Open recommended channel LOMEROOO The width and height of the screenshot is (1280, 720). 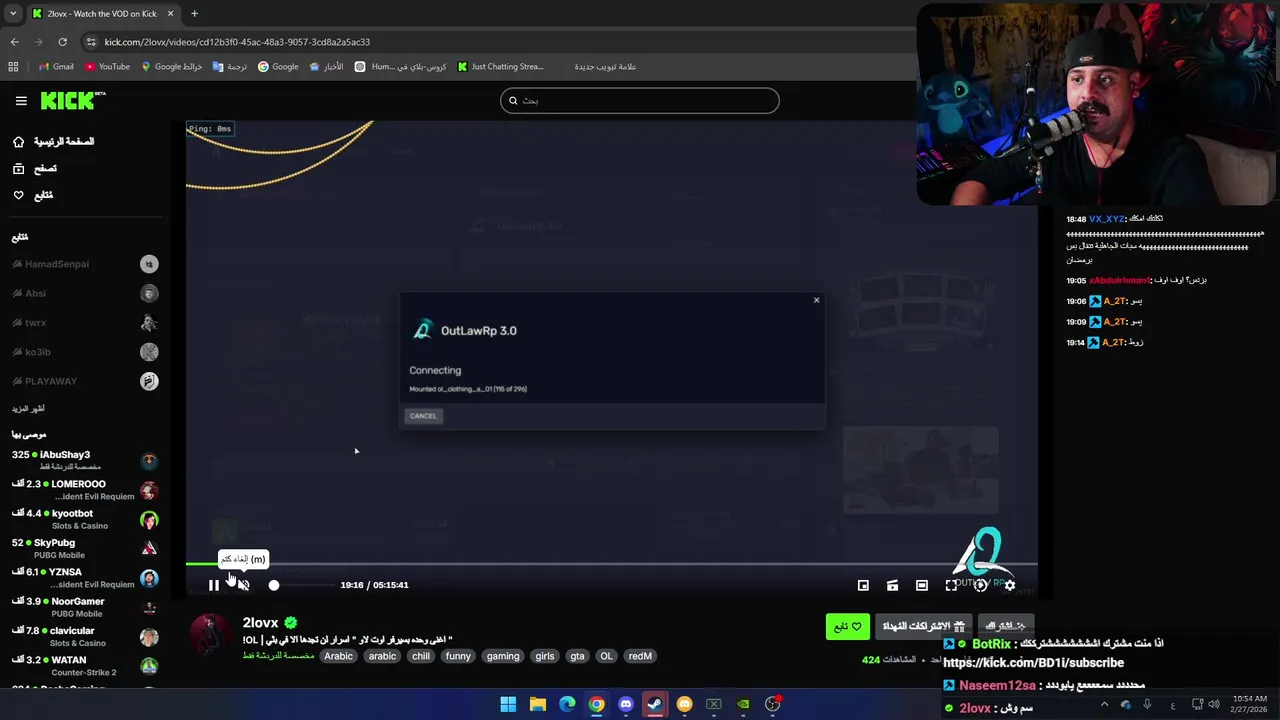[85, 490]
